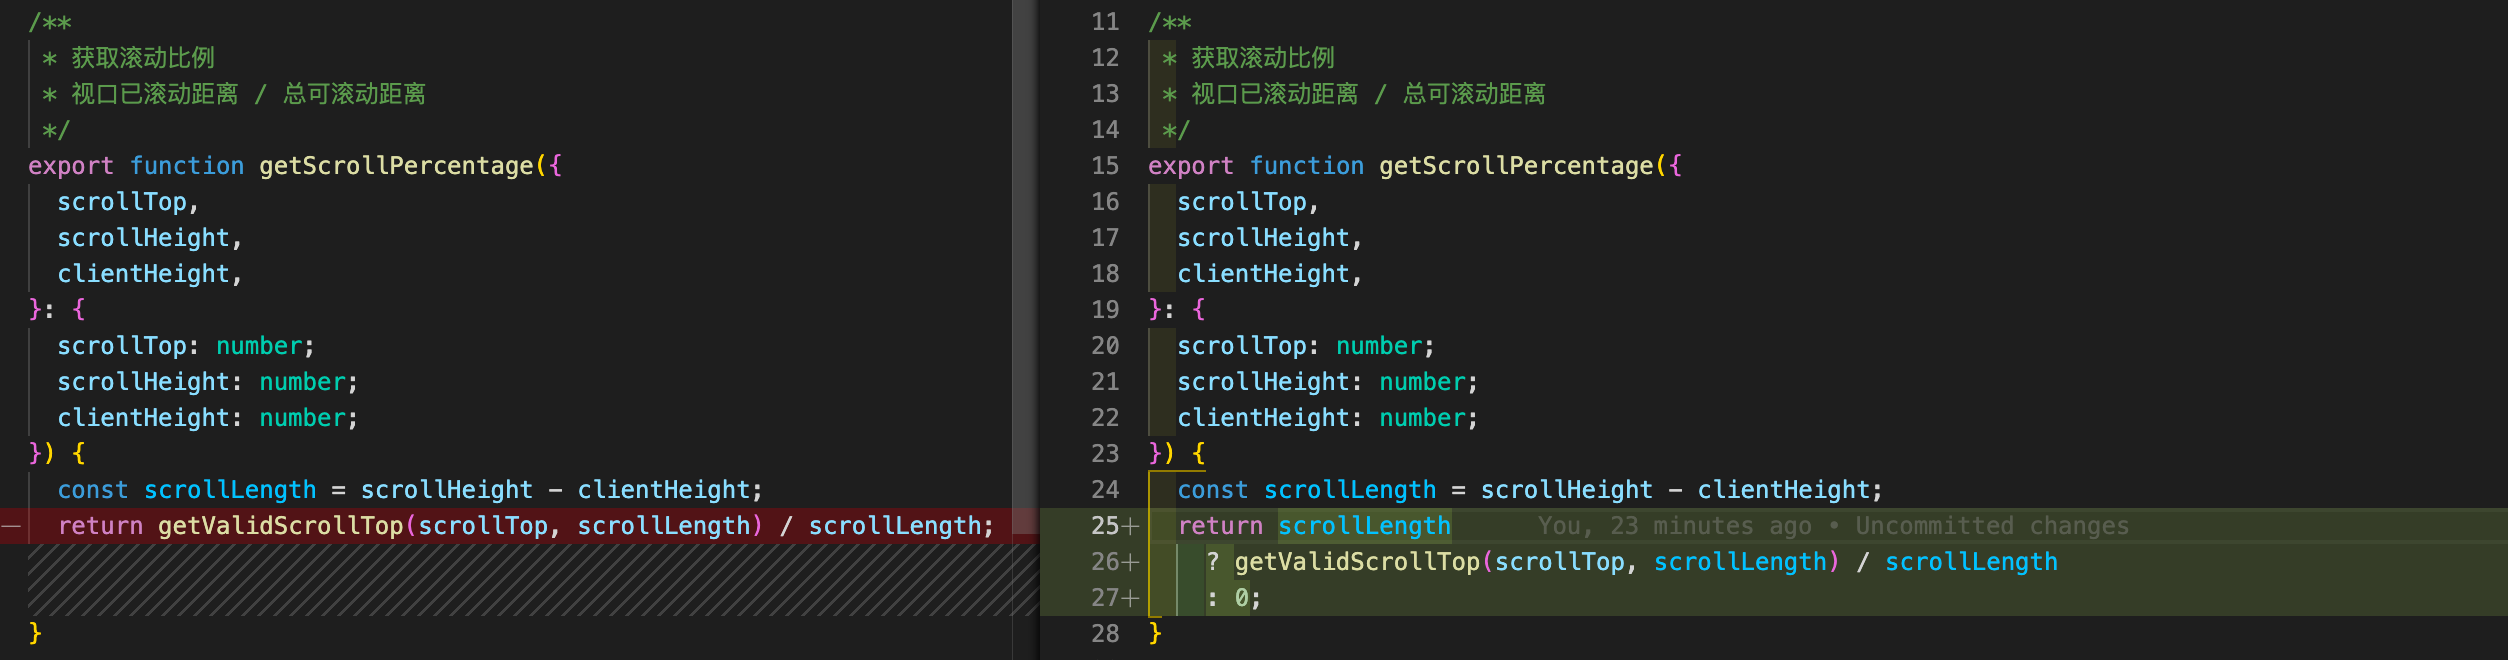Click trailing scrollLength on line 26
The image size is (2508, 660).
coord(1971,562)
